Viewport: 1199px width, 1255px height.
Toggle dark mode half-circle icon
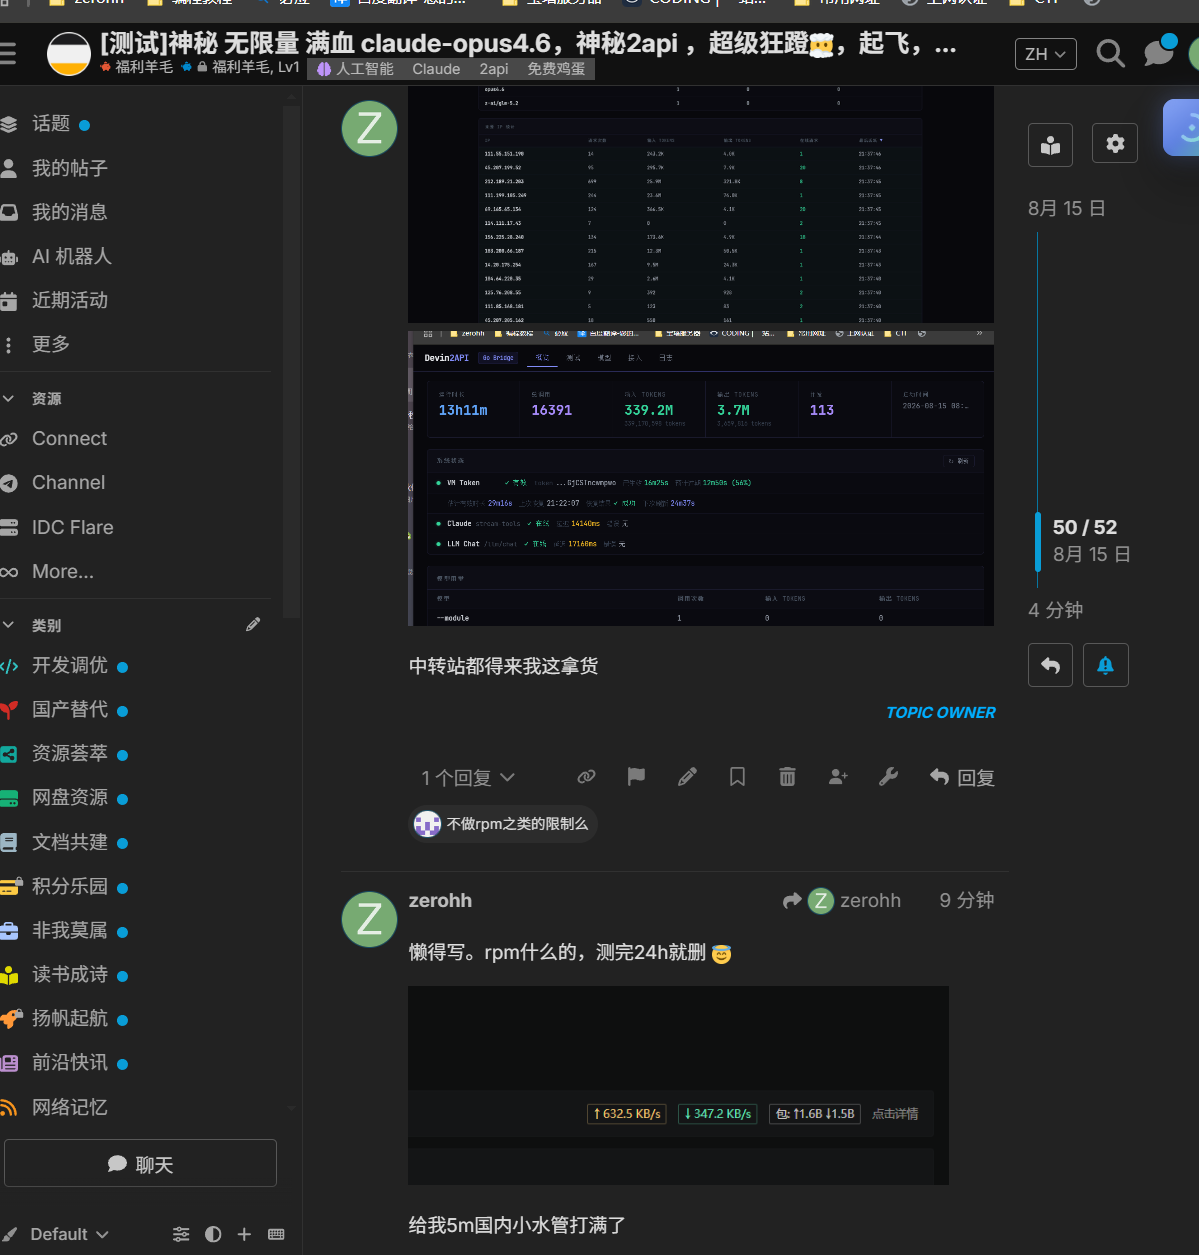pos(213,1234)
